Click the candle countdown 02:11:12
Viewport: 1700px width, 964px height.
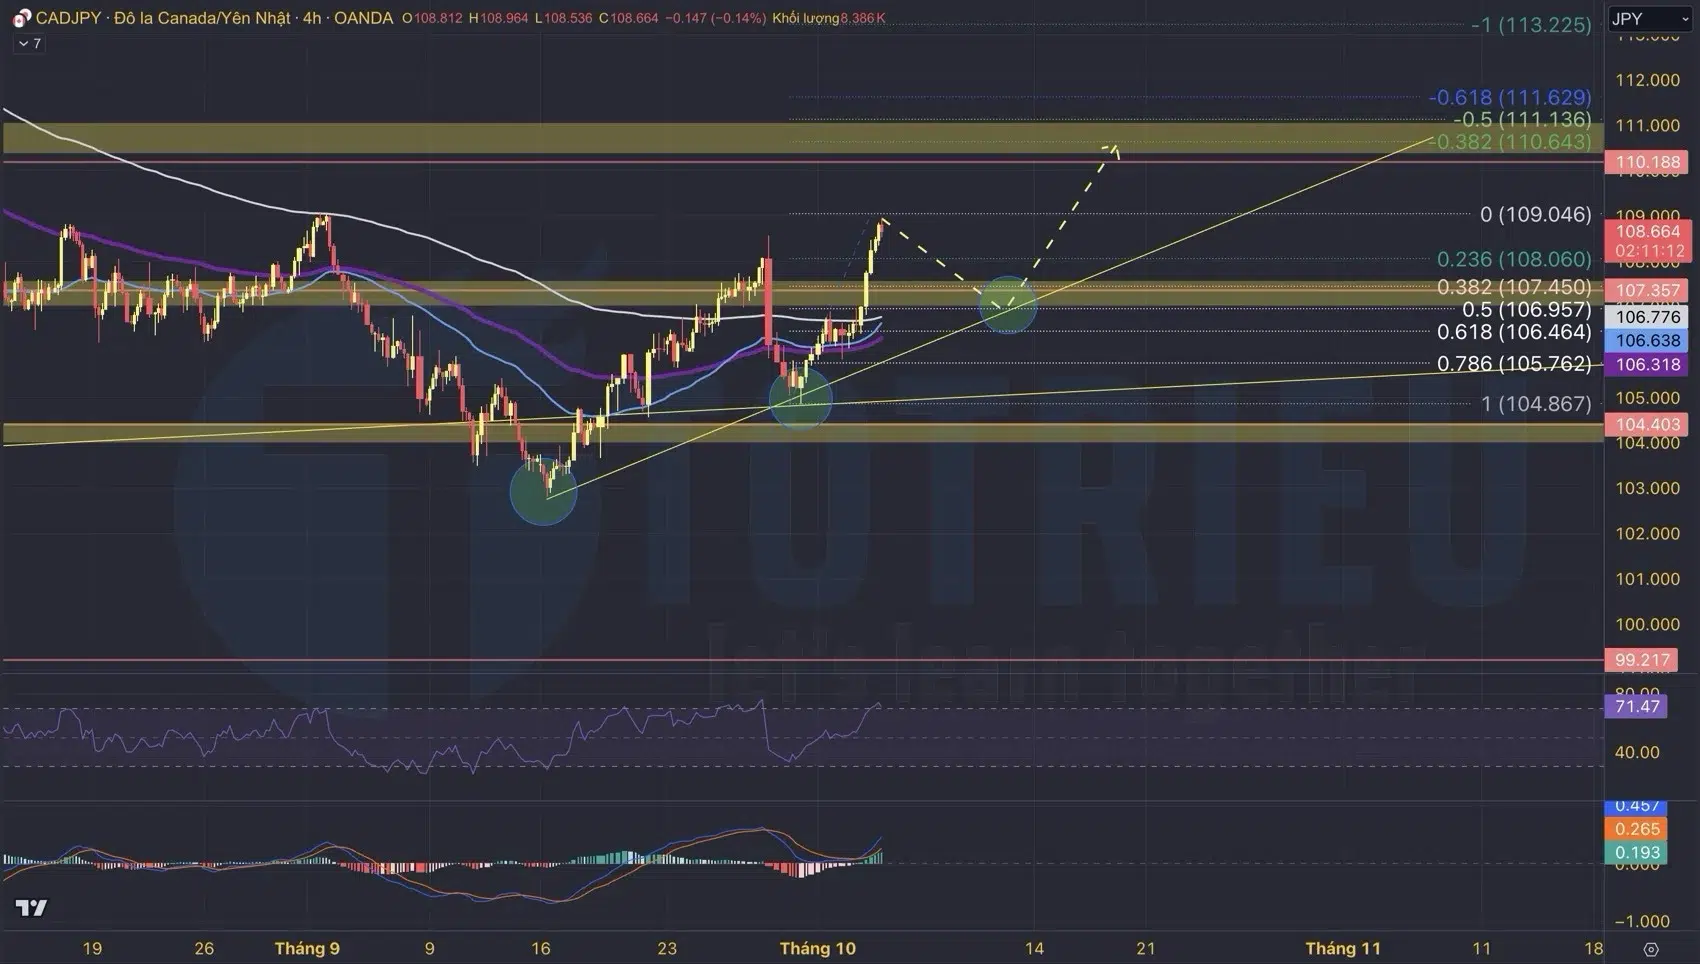[x=1648, y=251]
